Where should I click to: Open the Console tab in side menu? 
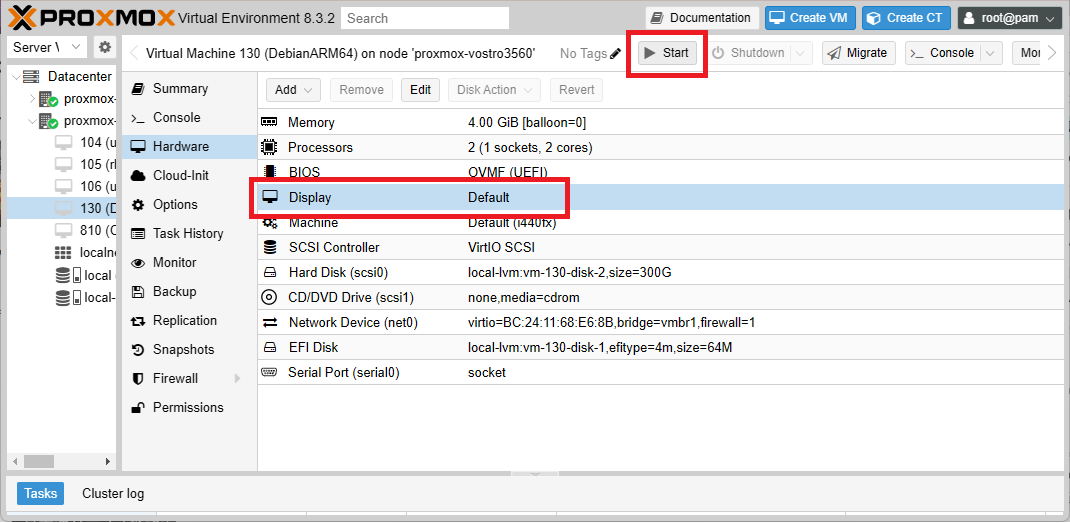point(189,117)
